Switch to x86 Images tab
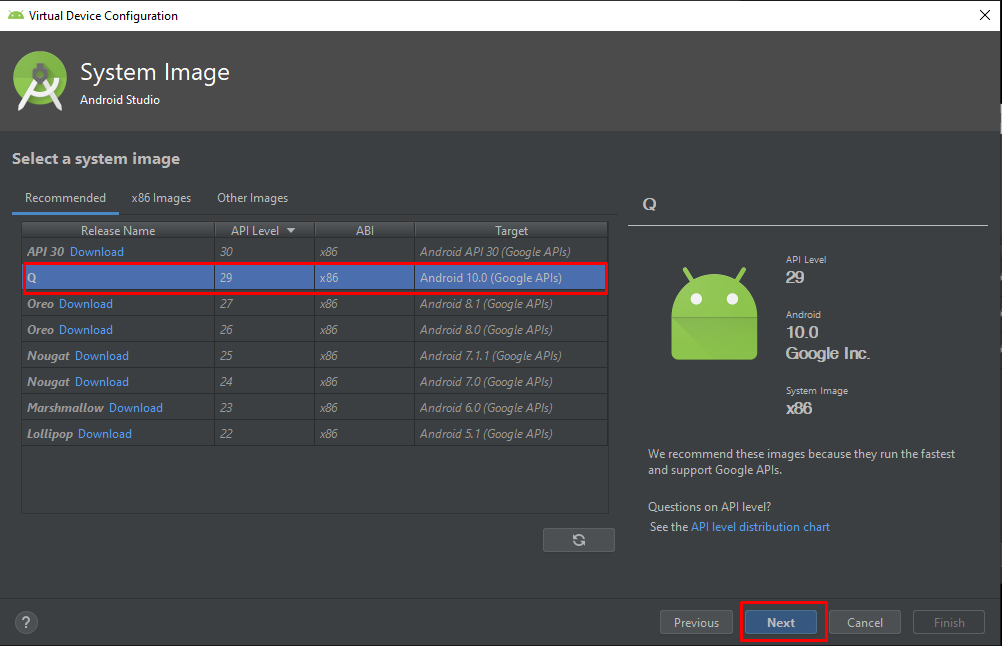This screenshot has height=646, width=1002. click(161, 198)
